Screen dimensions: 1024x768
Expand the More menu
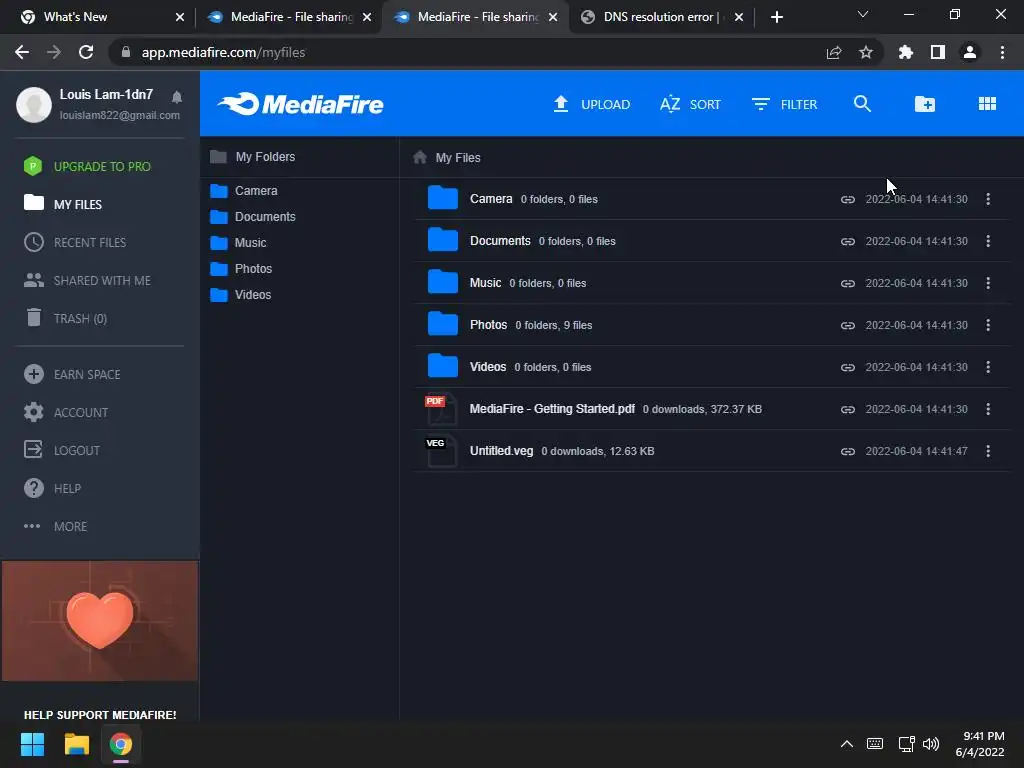point(56,526)
